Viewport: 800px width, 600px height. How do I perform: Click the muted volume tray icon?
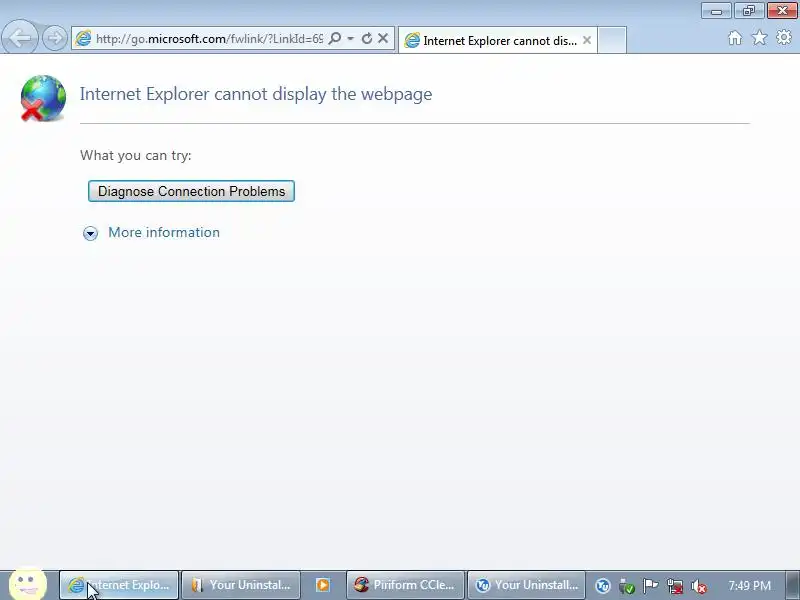click(698, 586)
